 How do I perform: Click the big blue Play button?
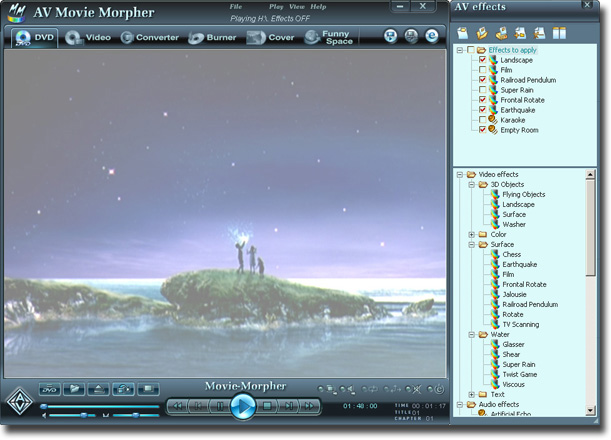tap(243, 406)
